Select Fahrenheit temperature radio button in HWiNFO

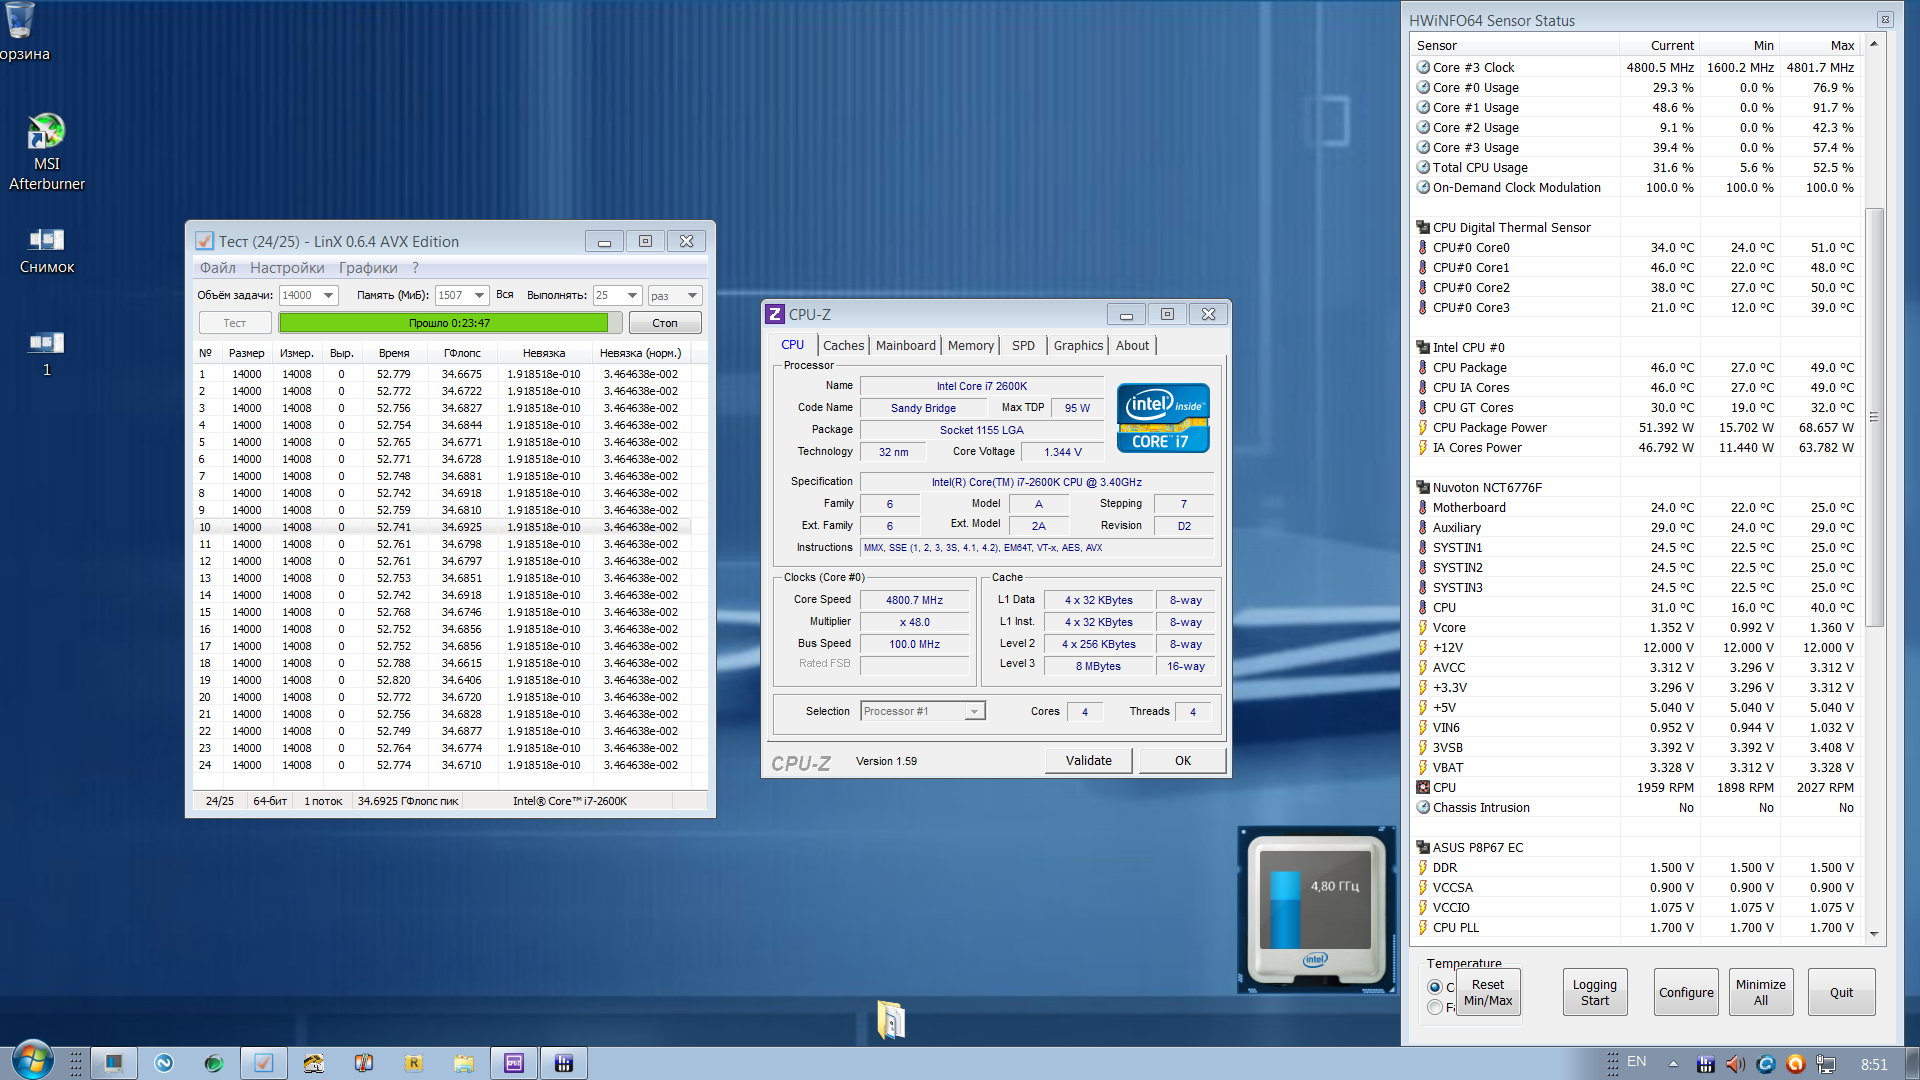pyautogui.click(x=1435, y=1007)
